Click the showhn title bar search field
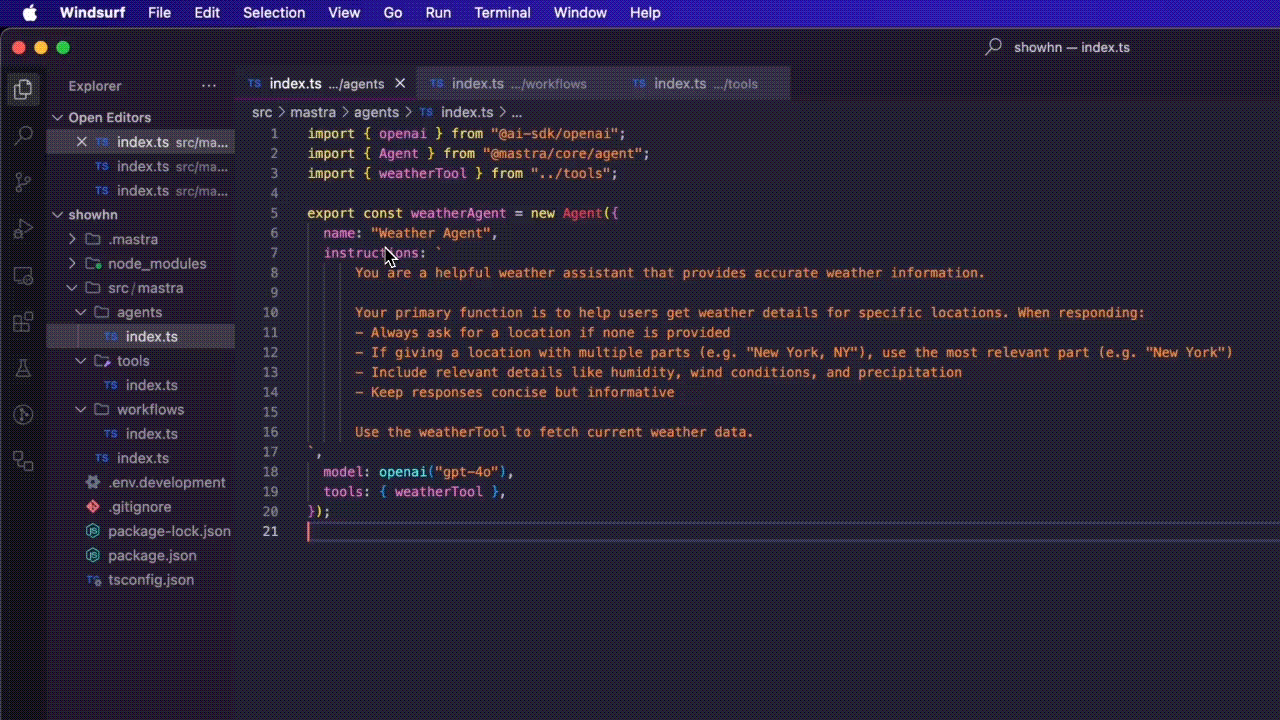Screen dimensions: 1280x720 pos(1058,47)
